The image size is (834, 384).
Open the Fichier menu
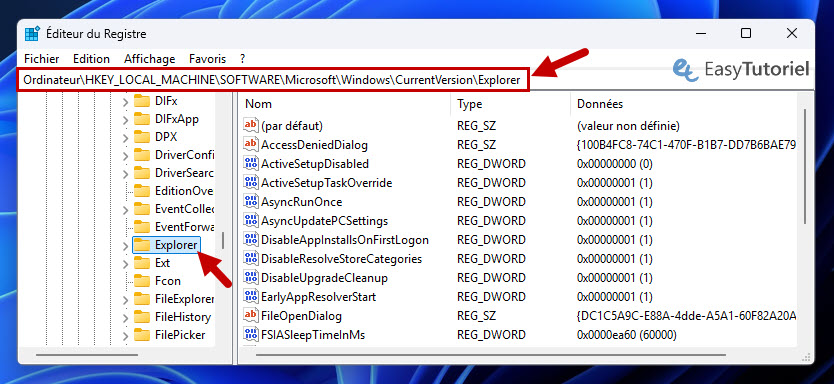point(42,59)
